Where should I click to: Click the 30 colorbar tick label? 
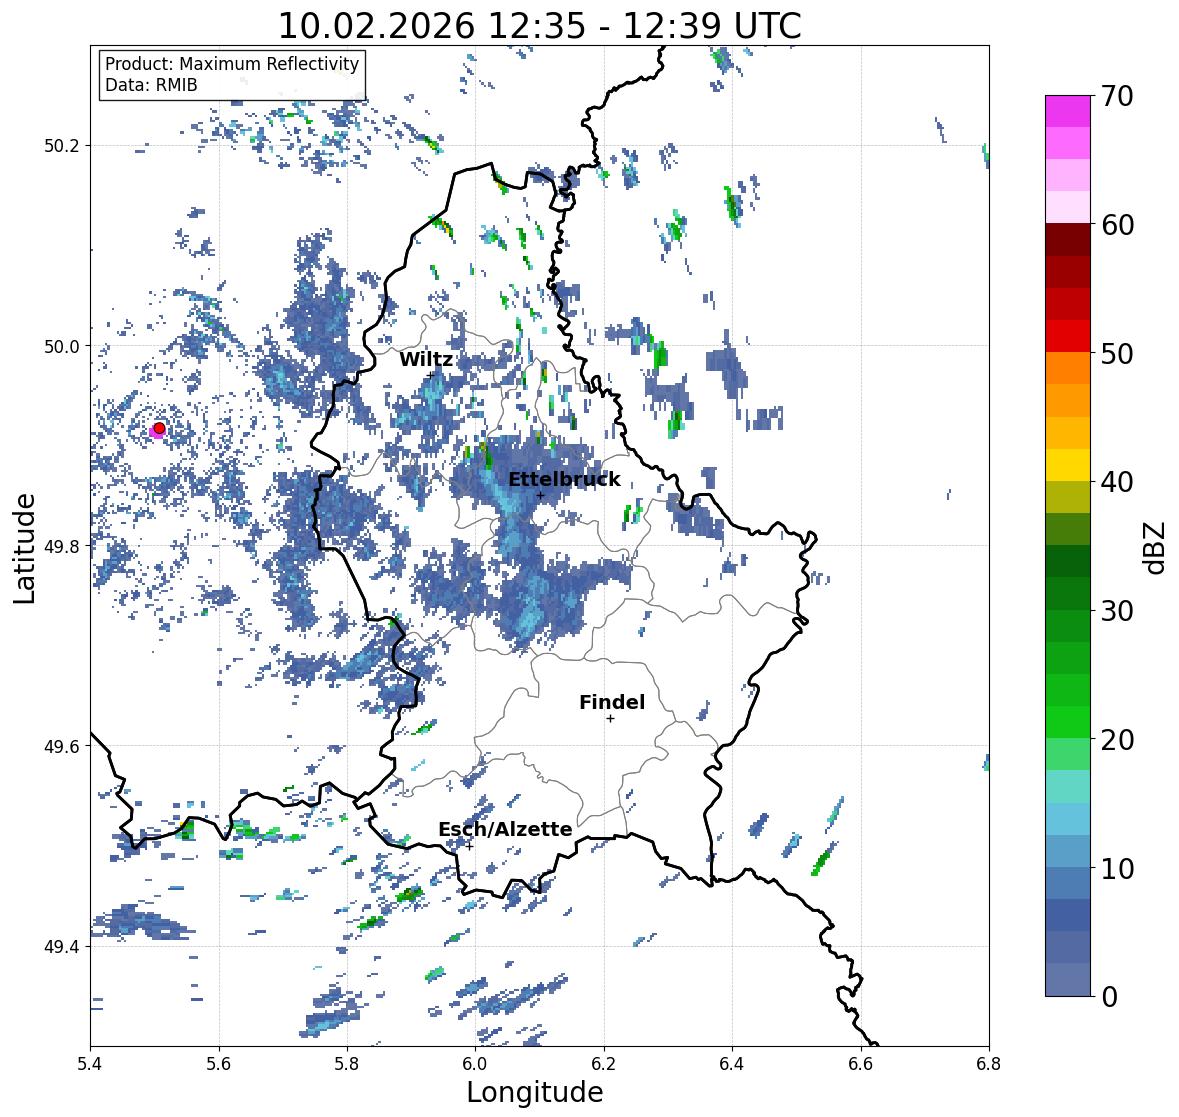pyautogui.click(x=1117, y=611)
